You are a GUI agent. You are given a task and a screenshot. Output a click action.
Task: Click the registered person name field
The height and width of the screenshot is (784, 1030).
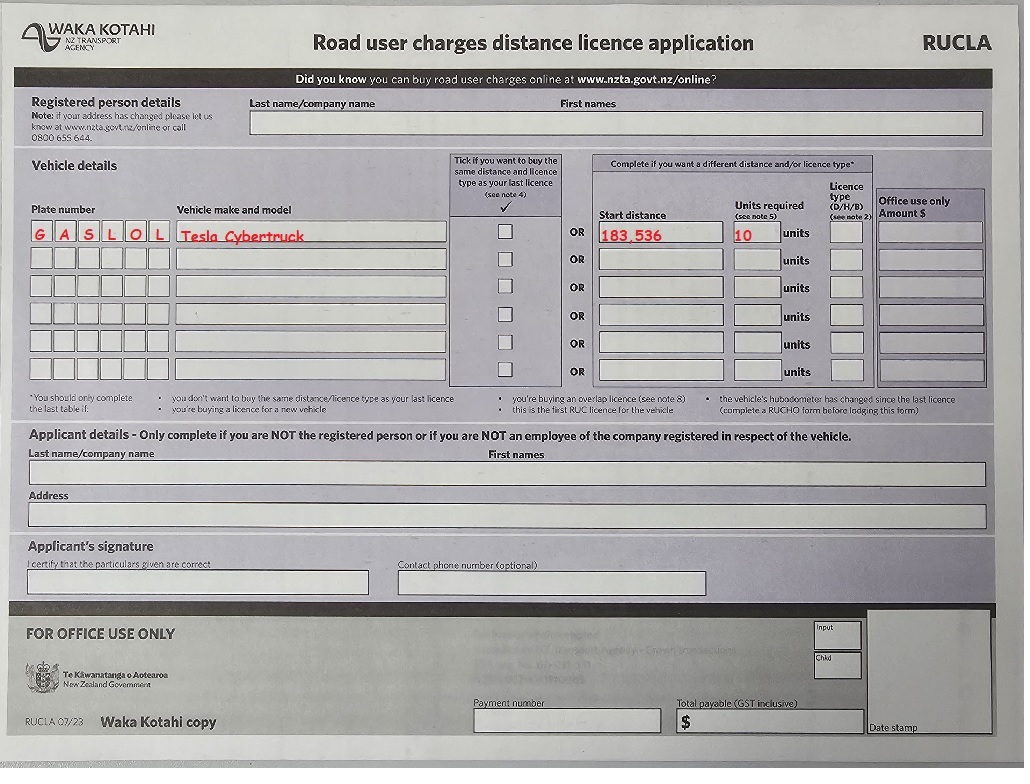coord(616,123)
